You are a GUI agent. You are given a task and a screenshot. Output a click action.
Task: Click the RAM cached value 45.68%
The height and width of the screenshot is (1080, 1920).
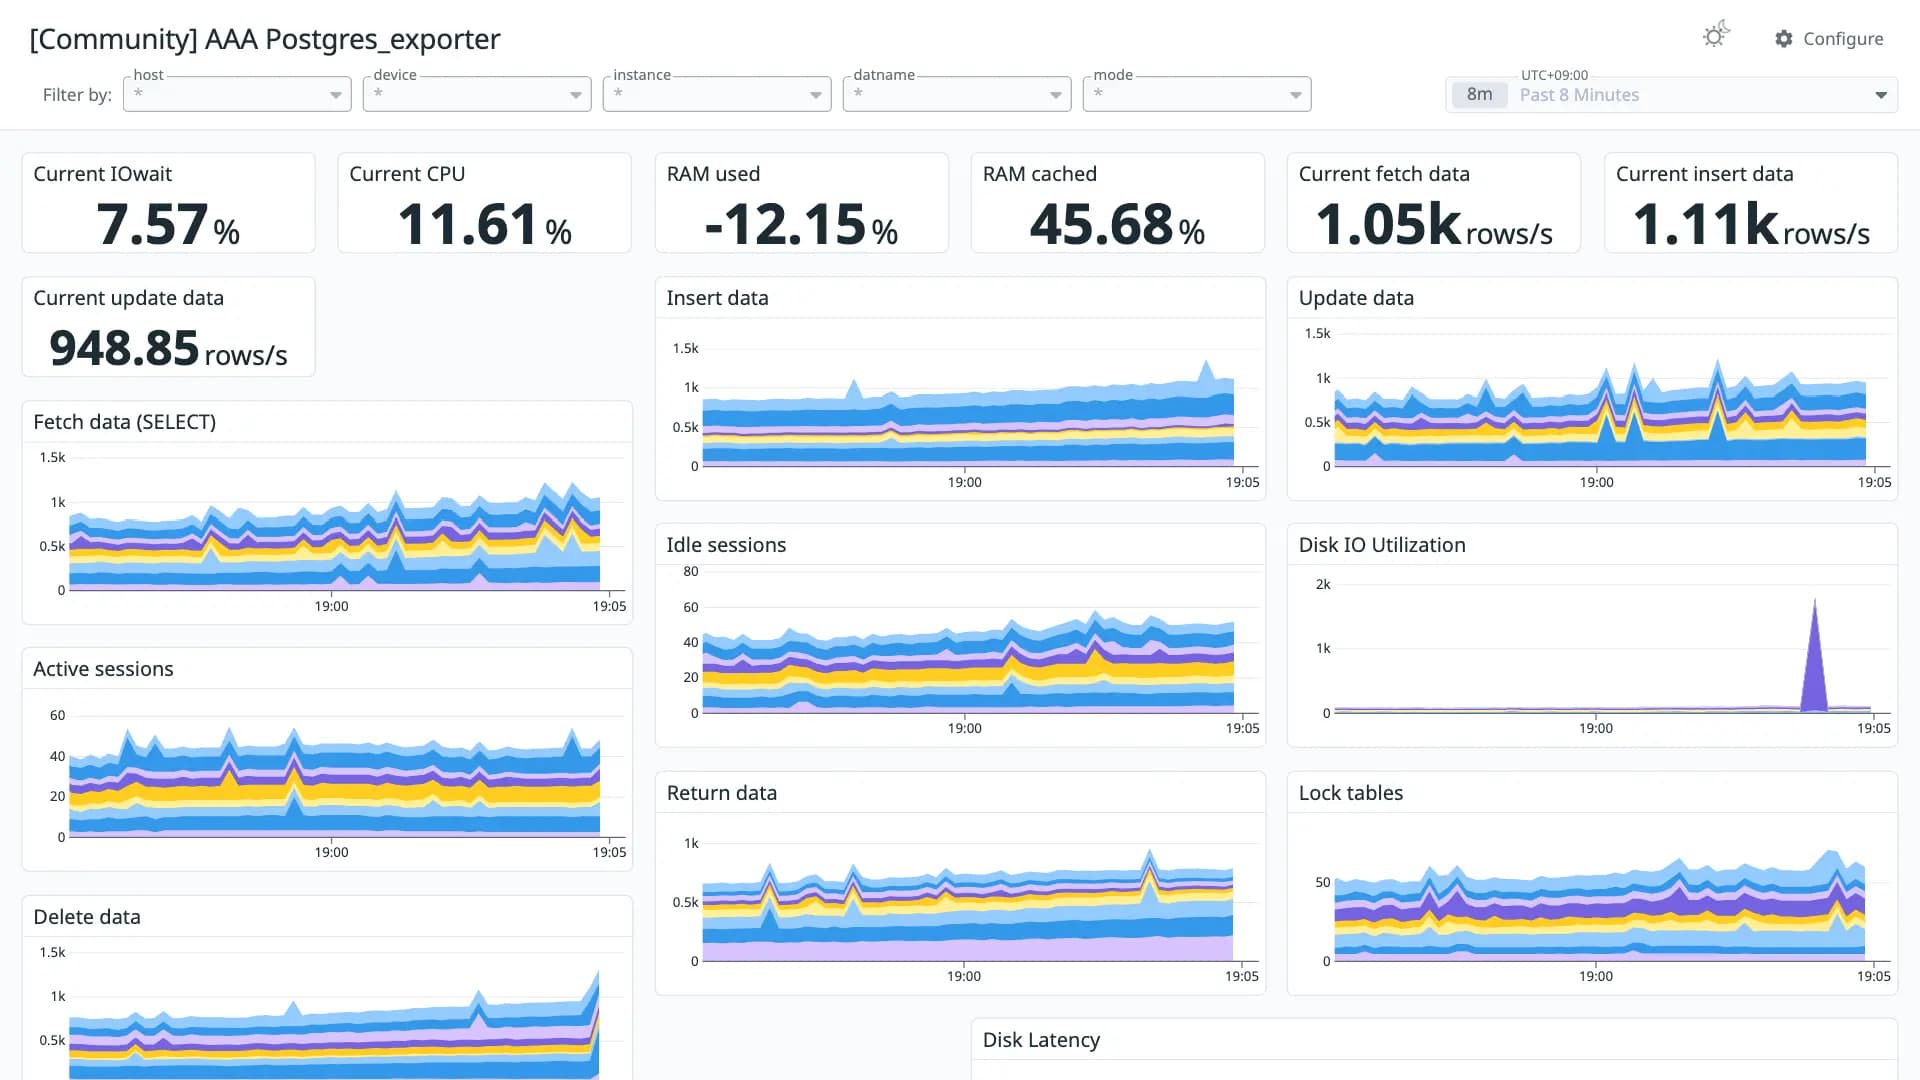coord(1117,224)
